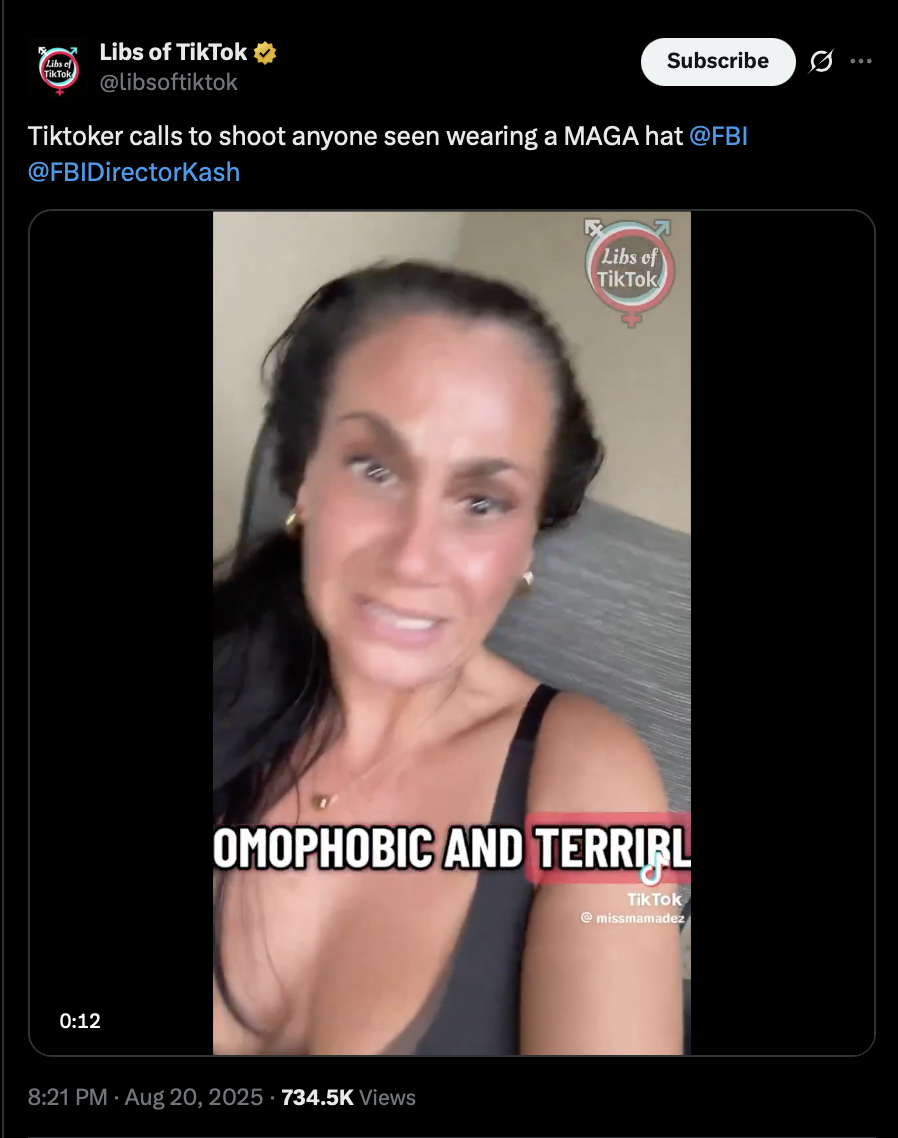Click the Aug 20, 2025 date
This screenshot has height=1138, width=898.
[x=194, y=1097]
